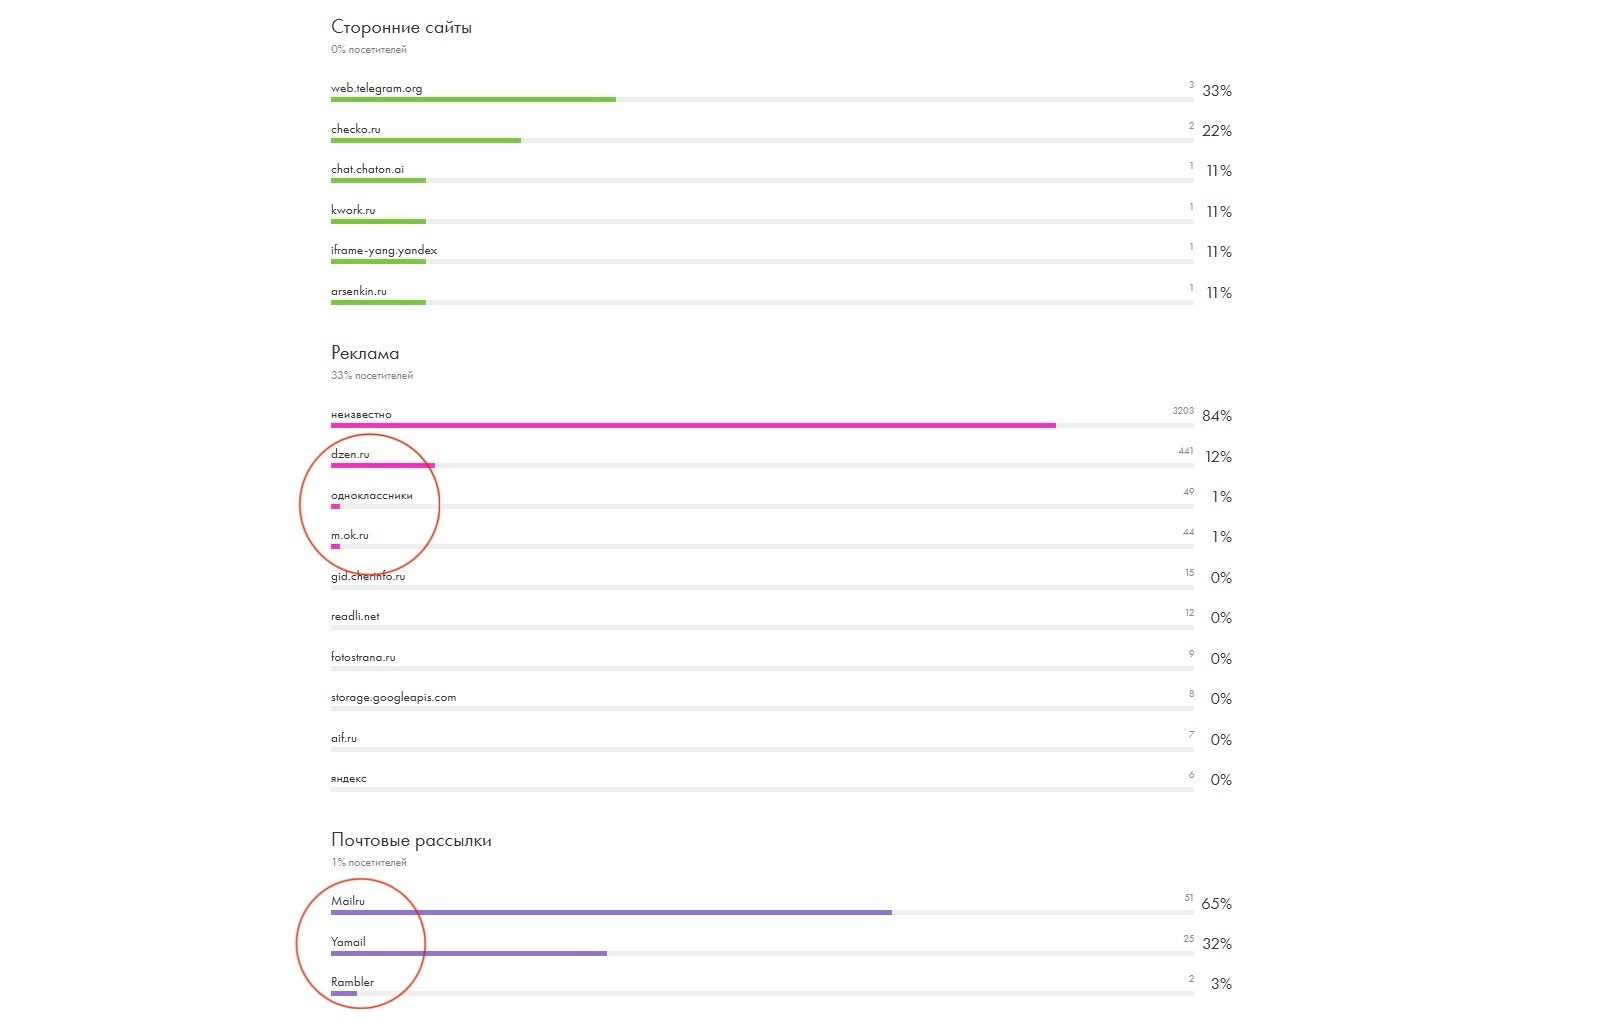Open the m.ok.ru advertising entry

point(349,536)
